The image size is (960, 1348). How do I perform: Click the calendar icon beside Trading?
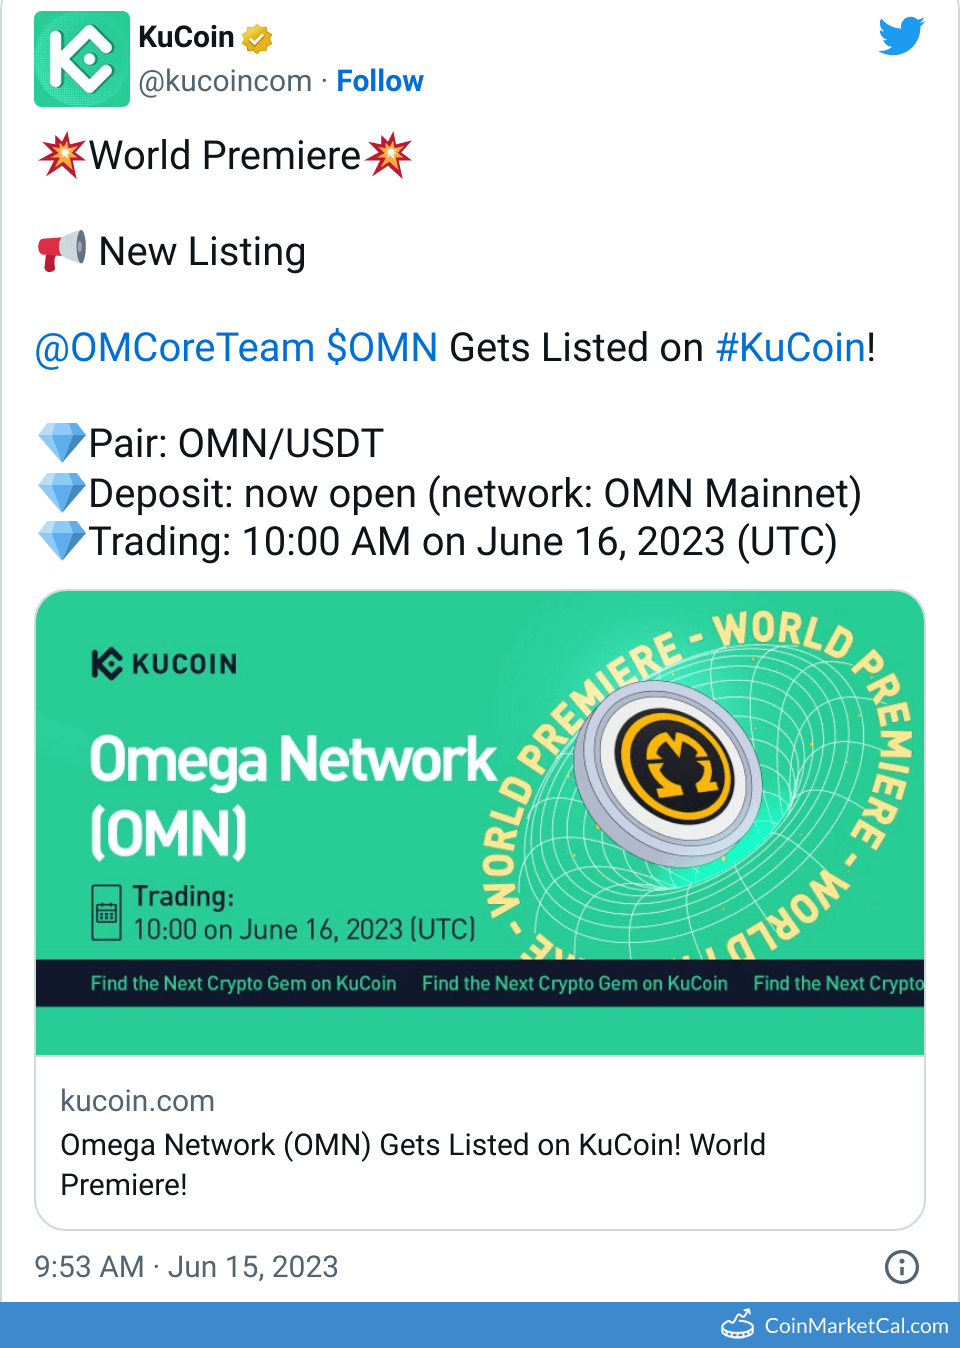[106, 912]
